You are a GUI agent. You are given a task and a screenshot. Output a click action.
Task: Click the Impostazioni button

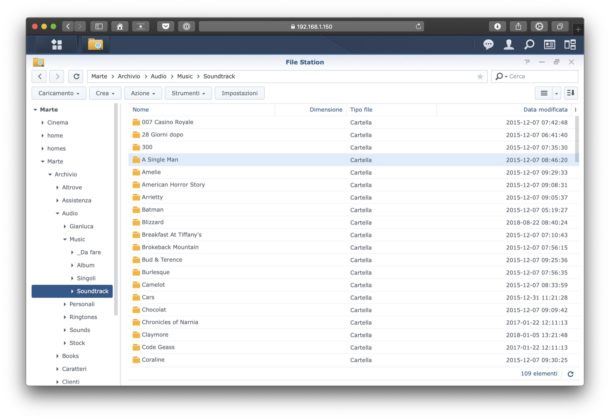point(240,93)
